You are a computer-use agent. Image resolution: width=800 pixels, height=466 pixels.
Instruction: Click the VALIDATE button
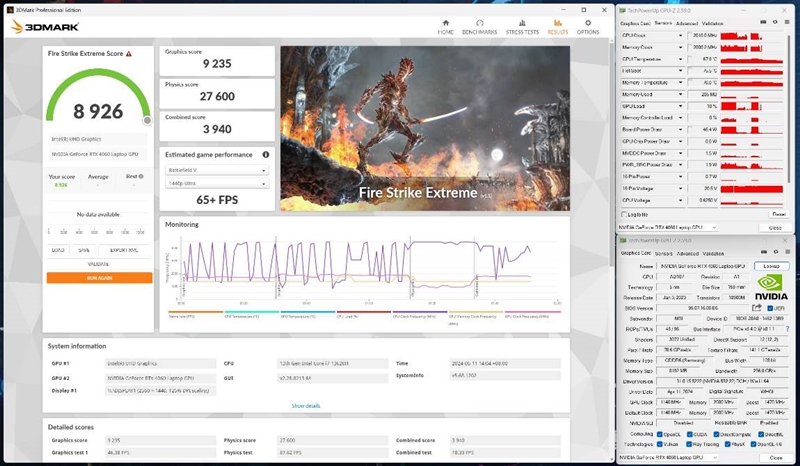coord(98,264)
